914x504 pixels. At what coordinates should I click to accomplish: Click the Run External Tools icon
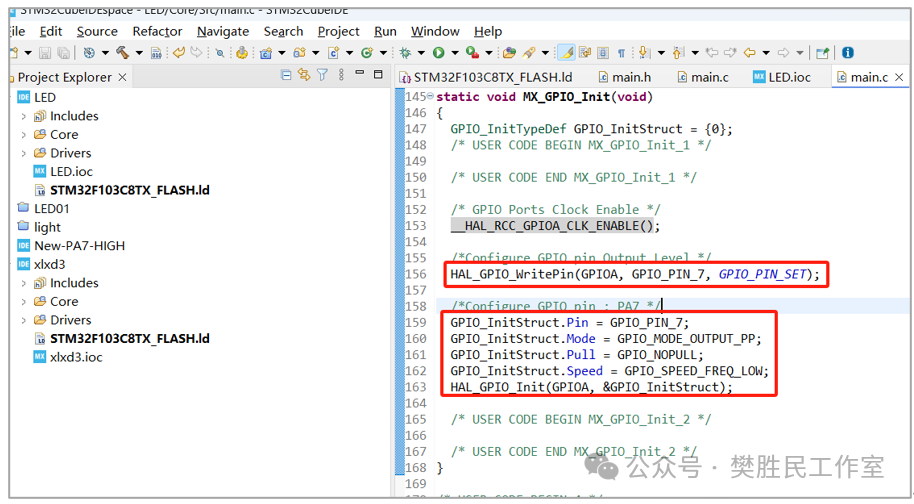pyautogui.click(x=472, y=53)
